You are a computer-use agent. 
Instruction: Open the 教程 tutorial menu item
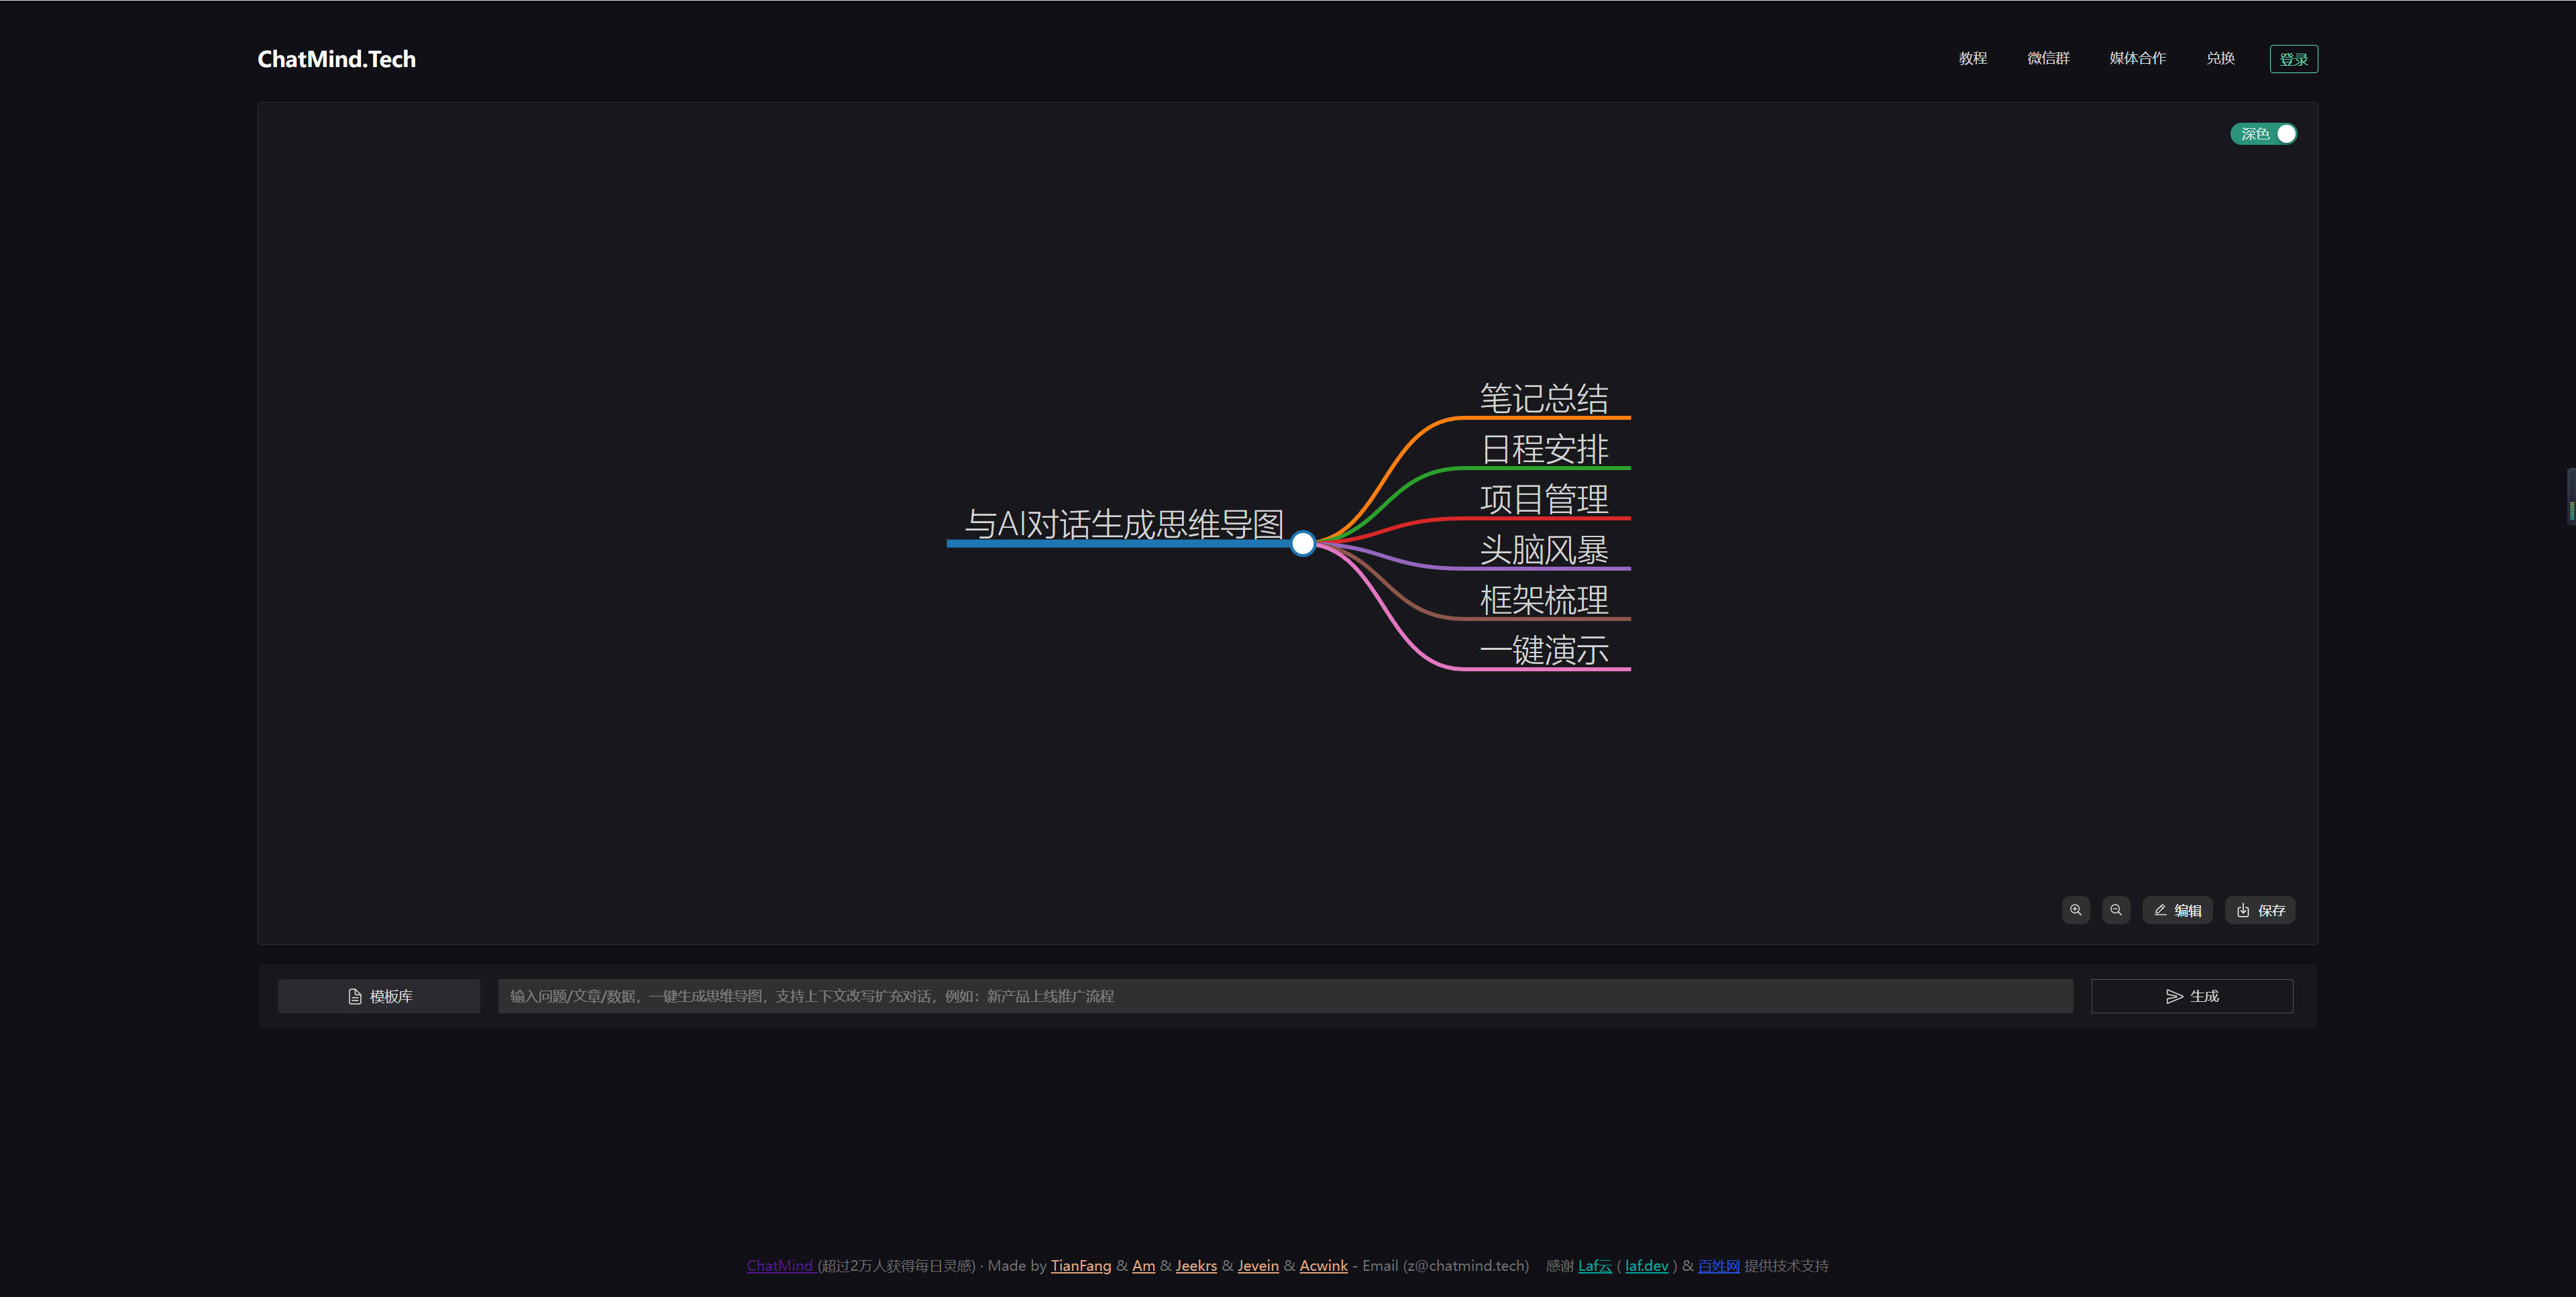pos(1972,58)
